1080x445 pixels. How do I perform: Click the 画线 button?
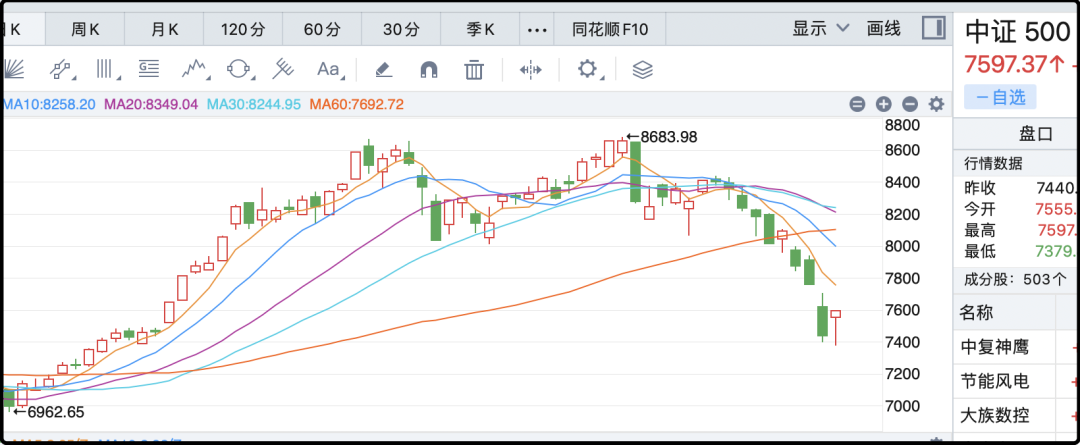coord(884,29)
